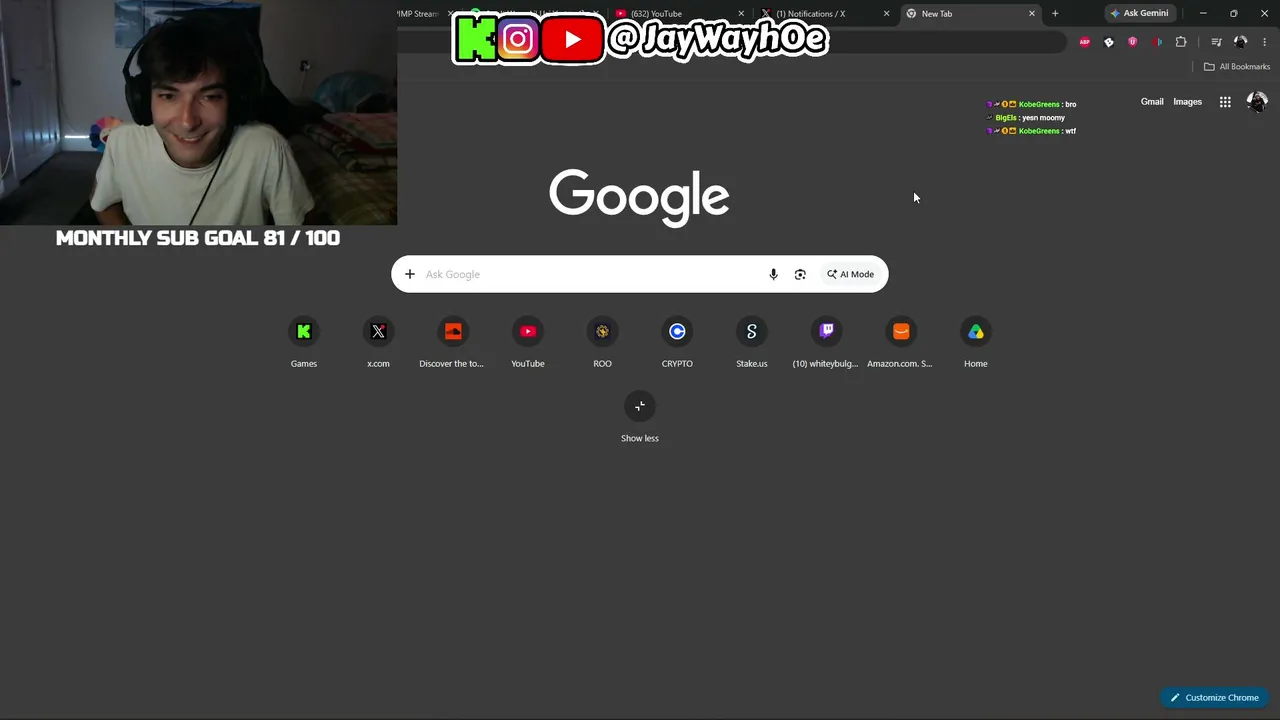Click the Ask Gemini button
This screenshot has height=720, width=1280.
click(1140, 14)
